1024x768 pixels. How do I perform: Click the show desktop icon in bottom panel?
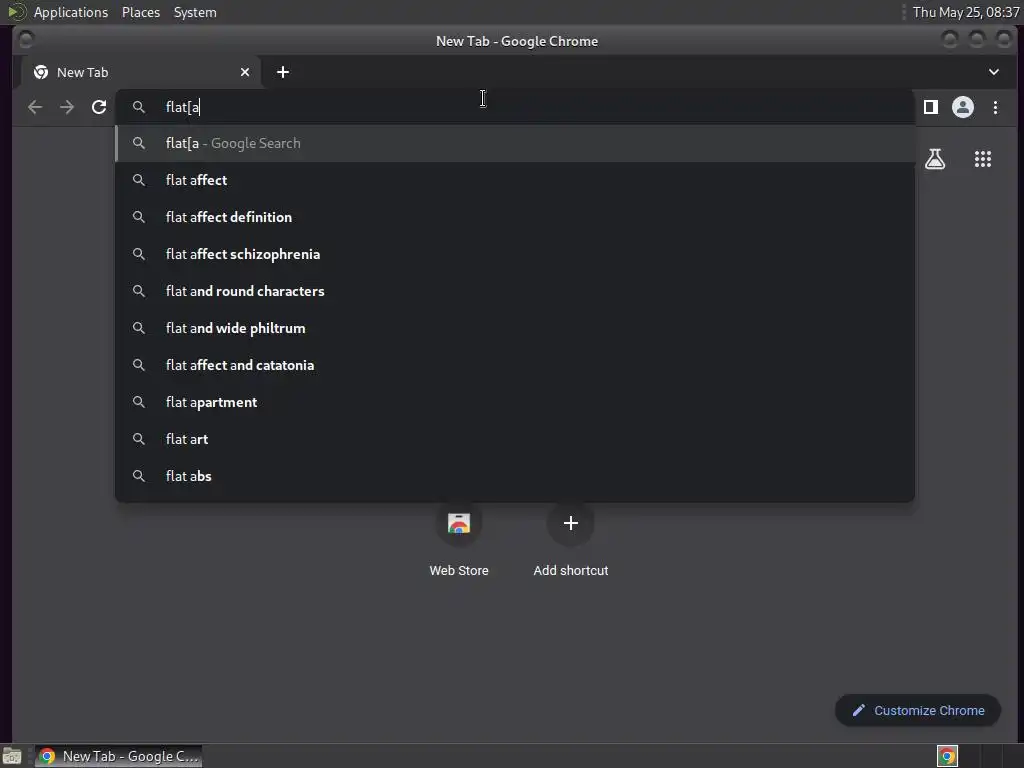[x=12, y=757]
